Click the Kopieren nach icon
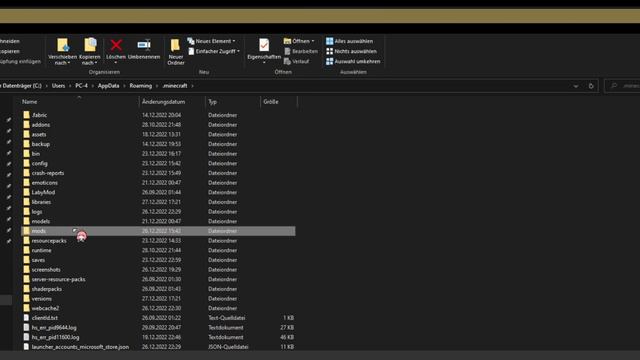Screen dimensions: 640x360 pyautogui.click(x=90, y=45)
